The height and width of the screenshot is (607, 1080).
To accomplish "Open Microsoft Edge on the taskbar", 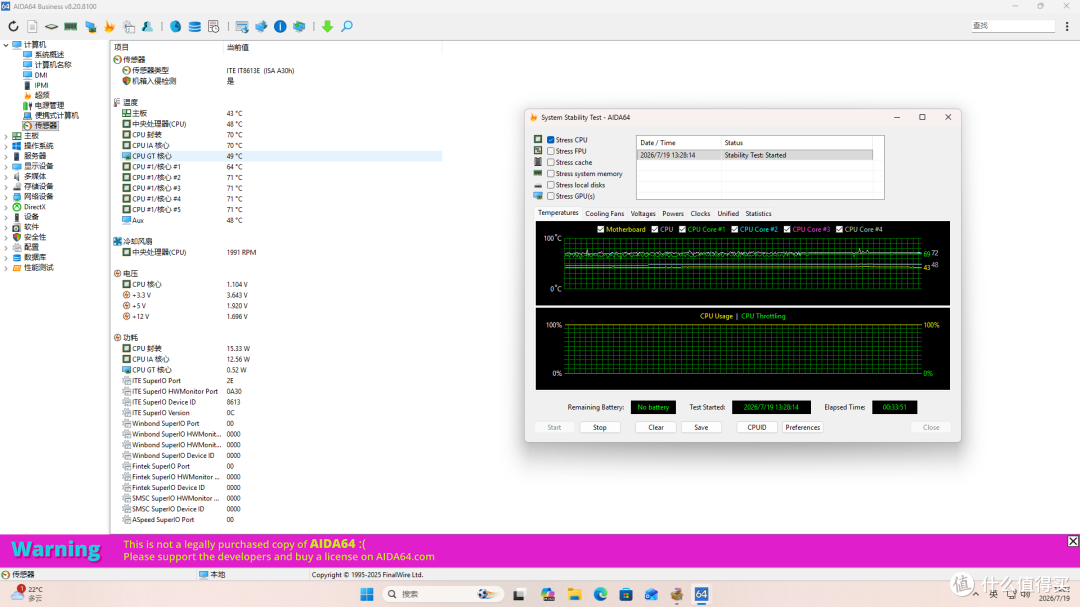I will (x=600, y=594).
